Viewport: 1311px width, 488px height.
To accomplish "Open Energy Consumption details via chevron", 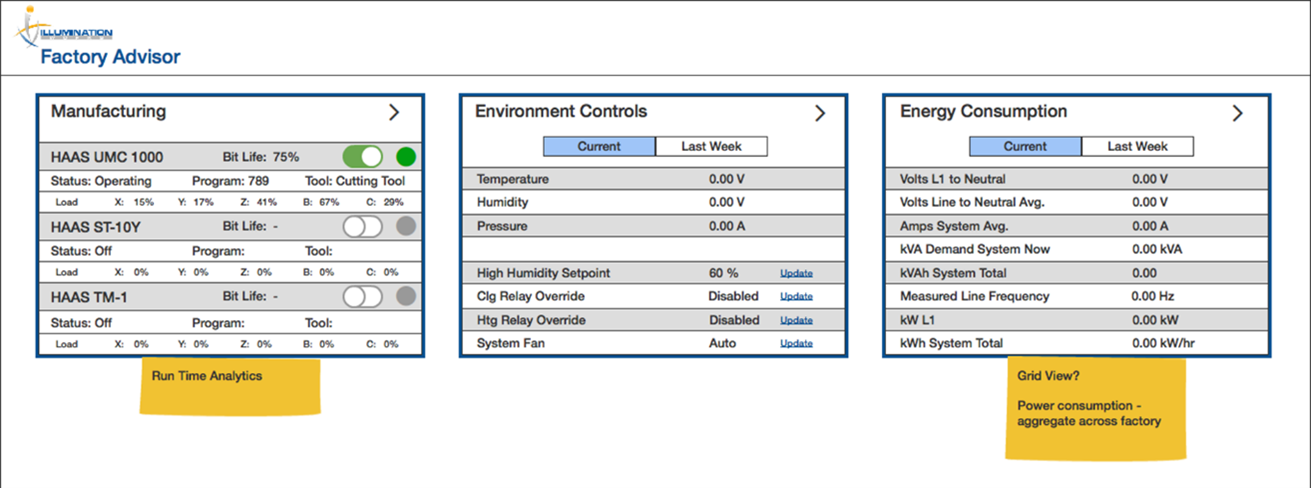I will point(1237,114).
